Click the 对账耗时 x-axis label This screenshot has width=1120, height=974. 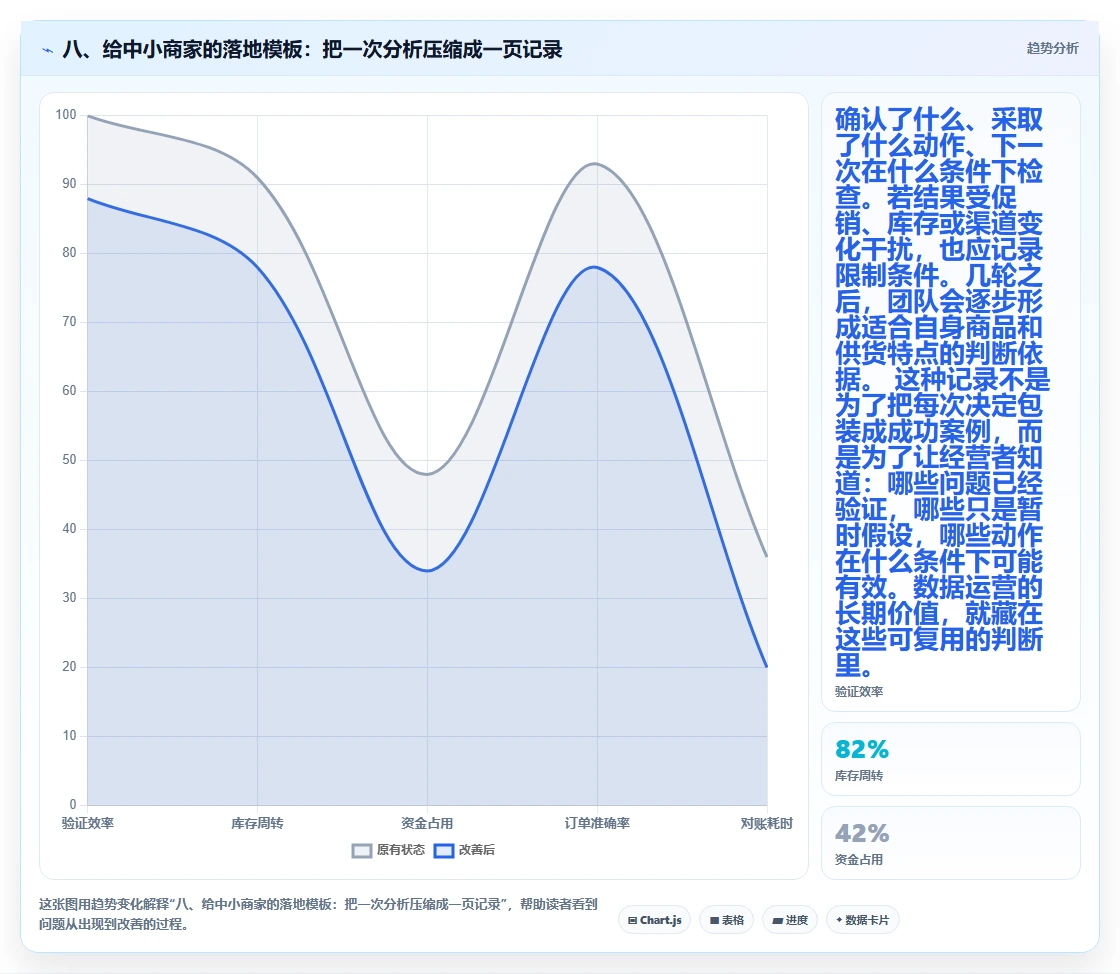coord(766,823)
